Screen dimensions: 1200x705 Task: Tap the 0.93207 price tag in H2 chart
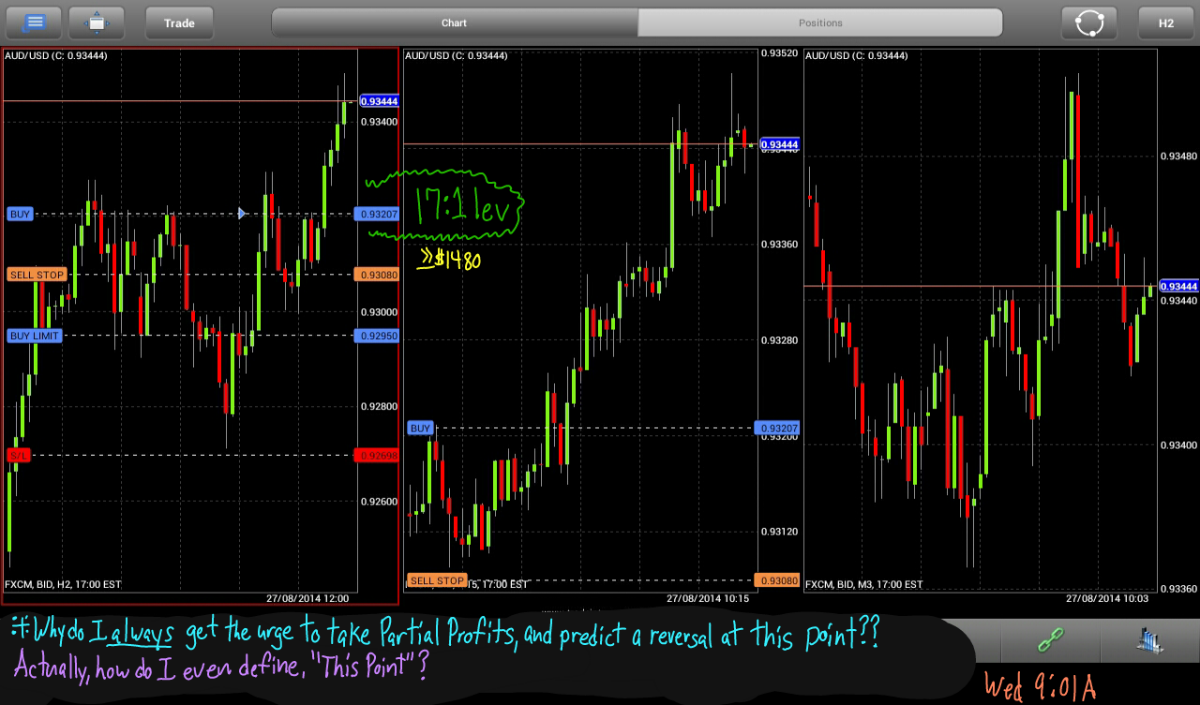[377, 214]
